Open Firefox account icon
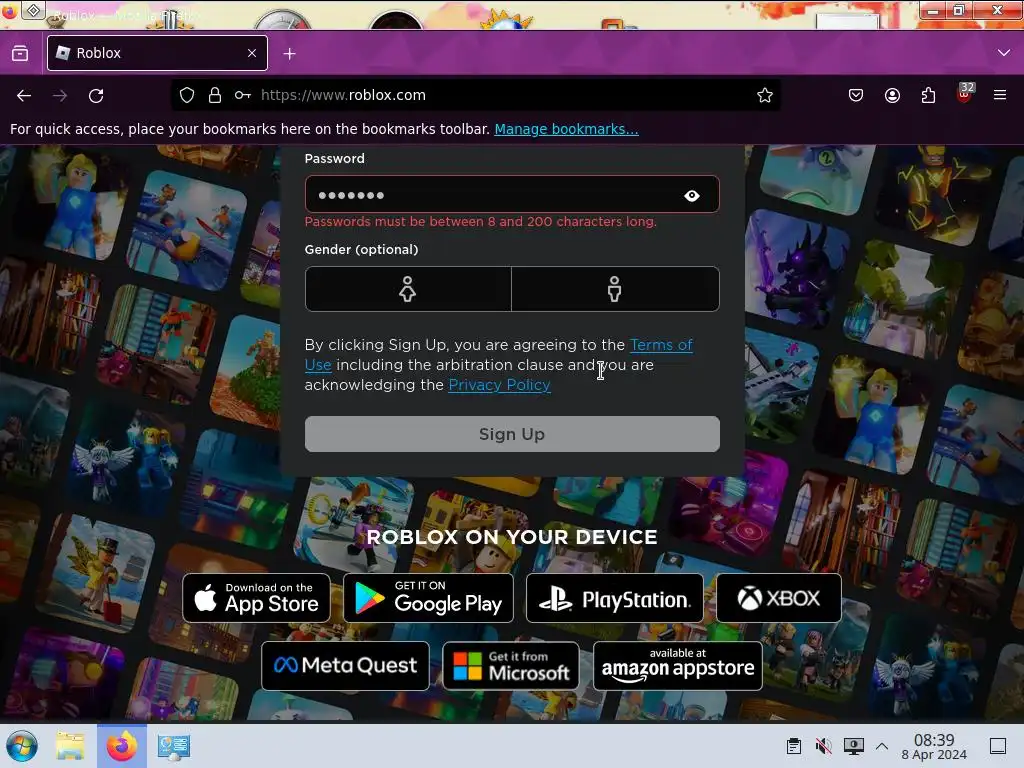The height and width of the screenshot is (768, 1024). point(892,95)
